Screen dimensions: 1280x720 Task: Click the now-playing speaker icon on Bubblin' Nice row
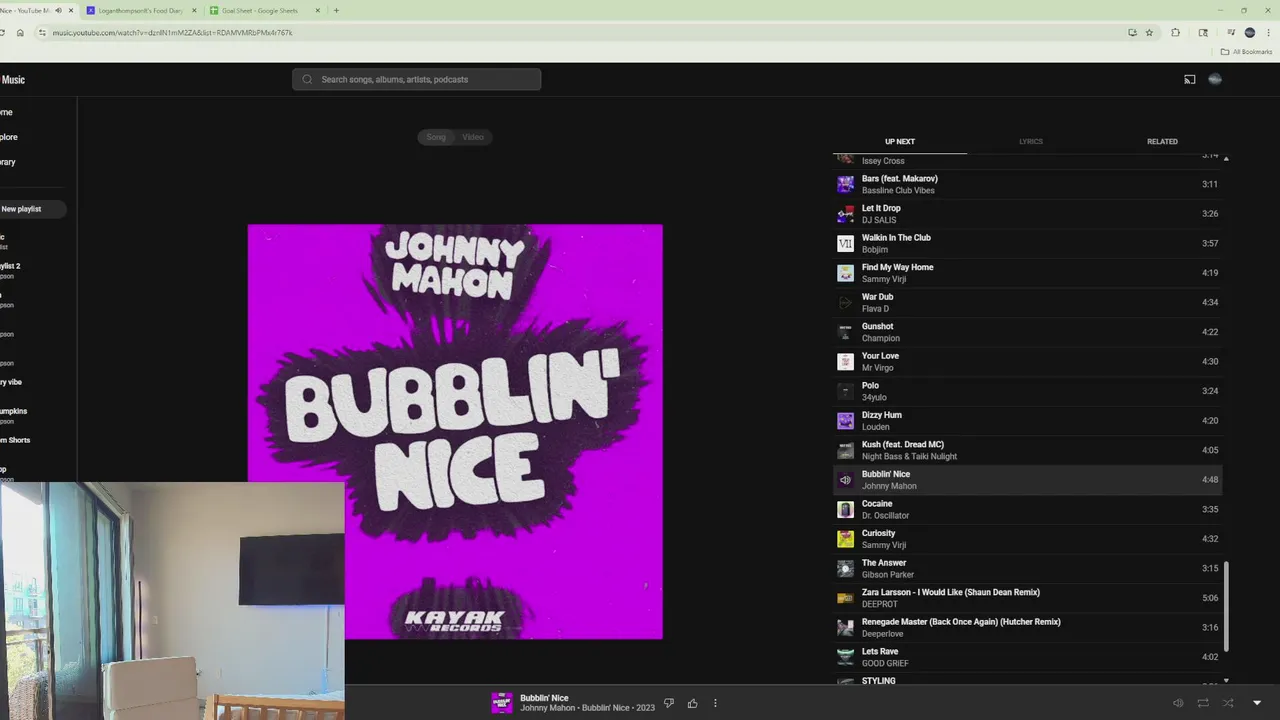pos(845,480)
